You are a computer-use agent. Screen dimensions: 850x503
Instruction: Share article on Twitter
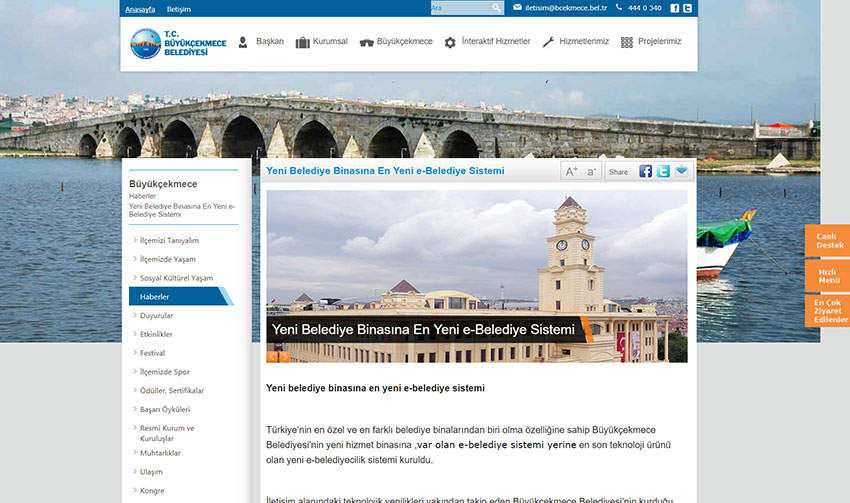click(x=663, y=171)
